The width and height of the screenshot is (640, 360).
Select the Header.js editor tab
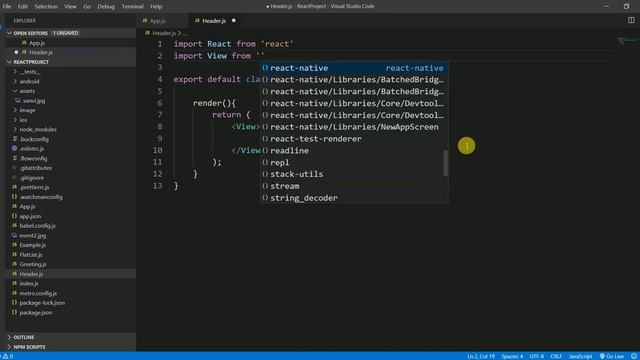(214, 20)
